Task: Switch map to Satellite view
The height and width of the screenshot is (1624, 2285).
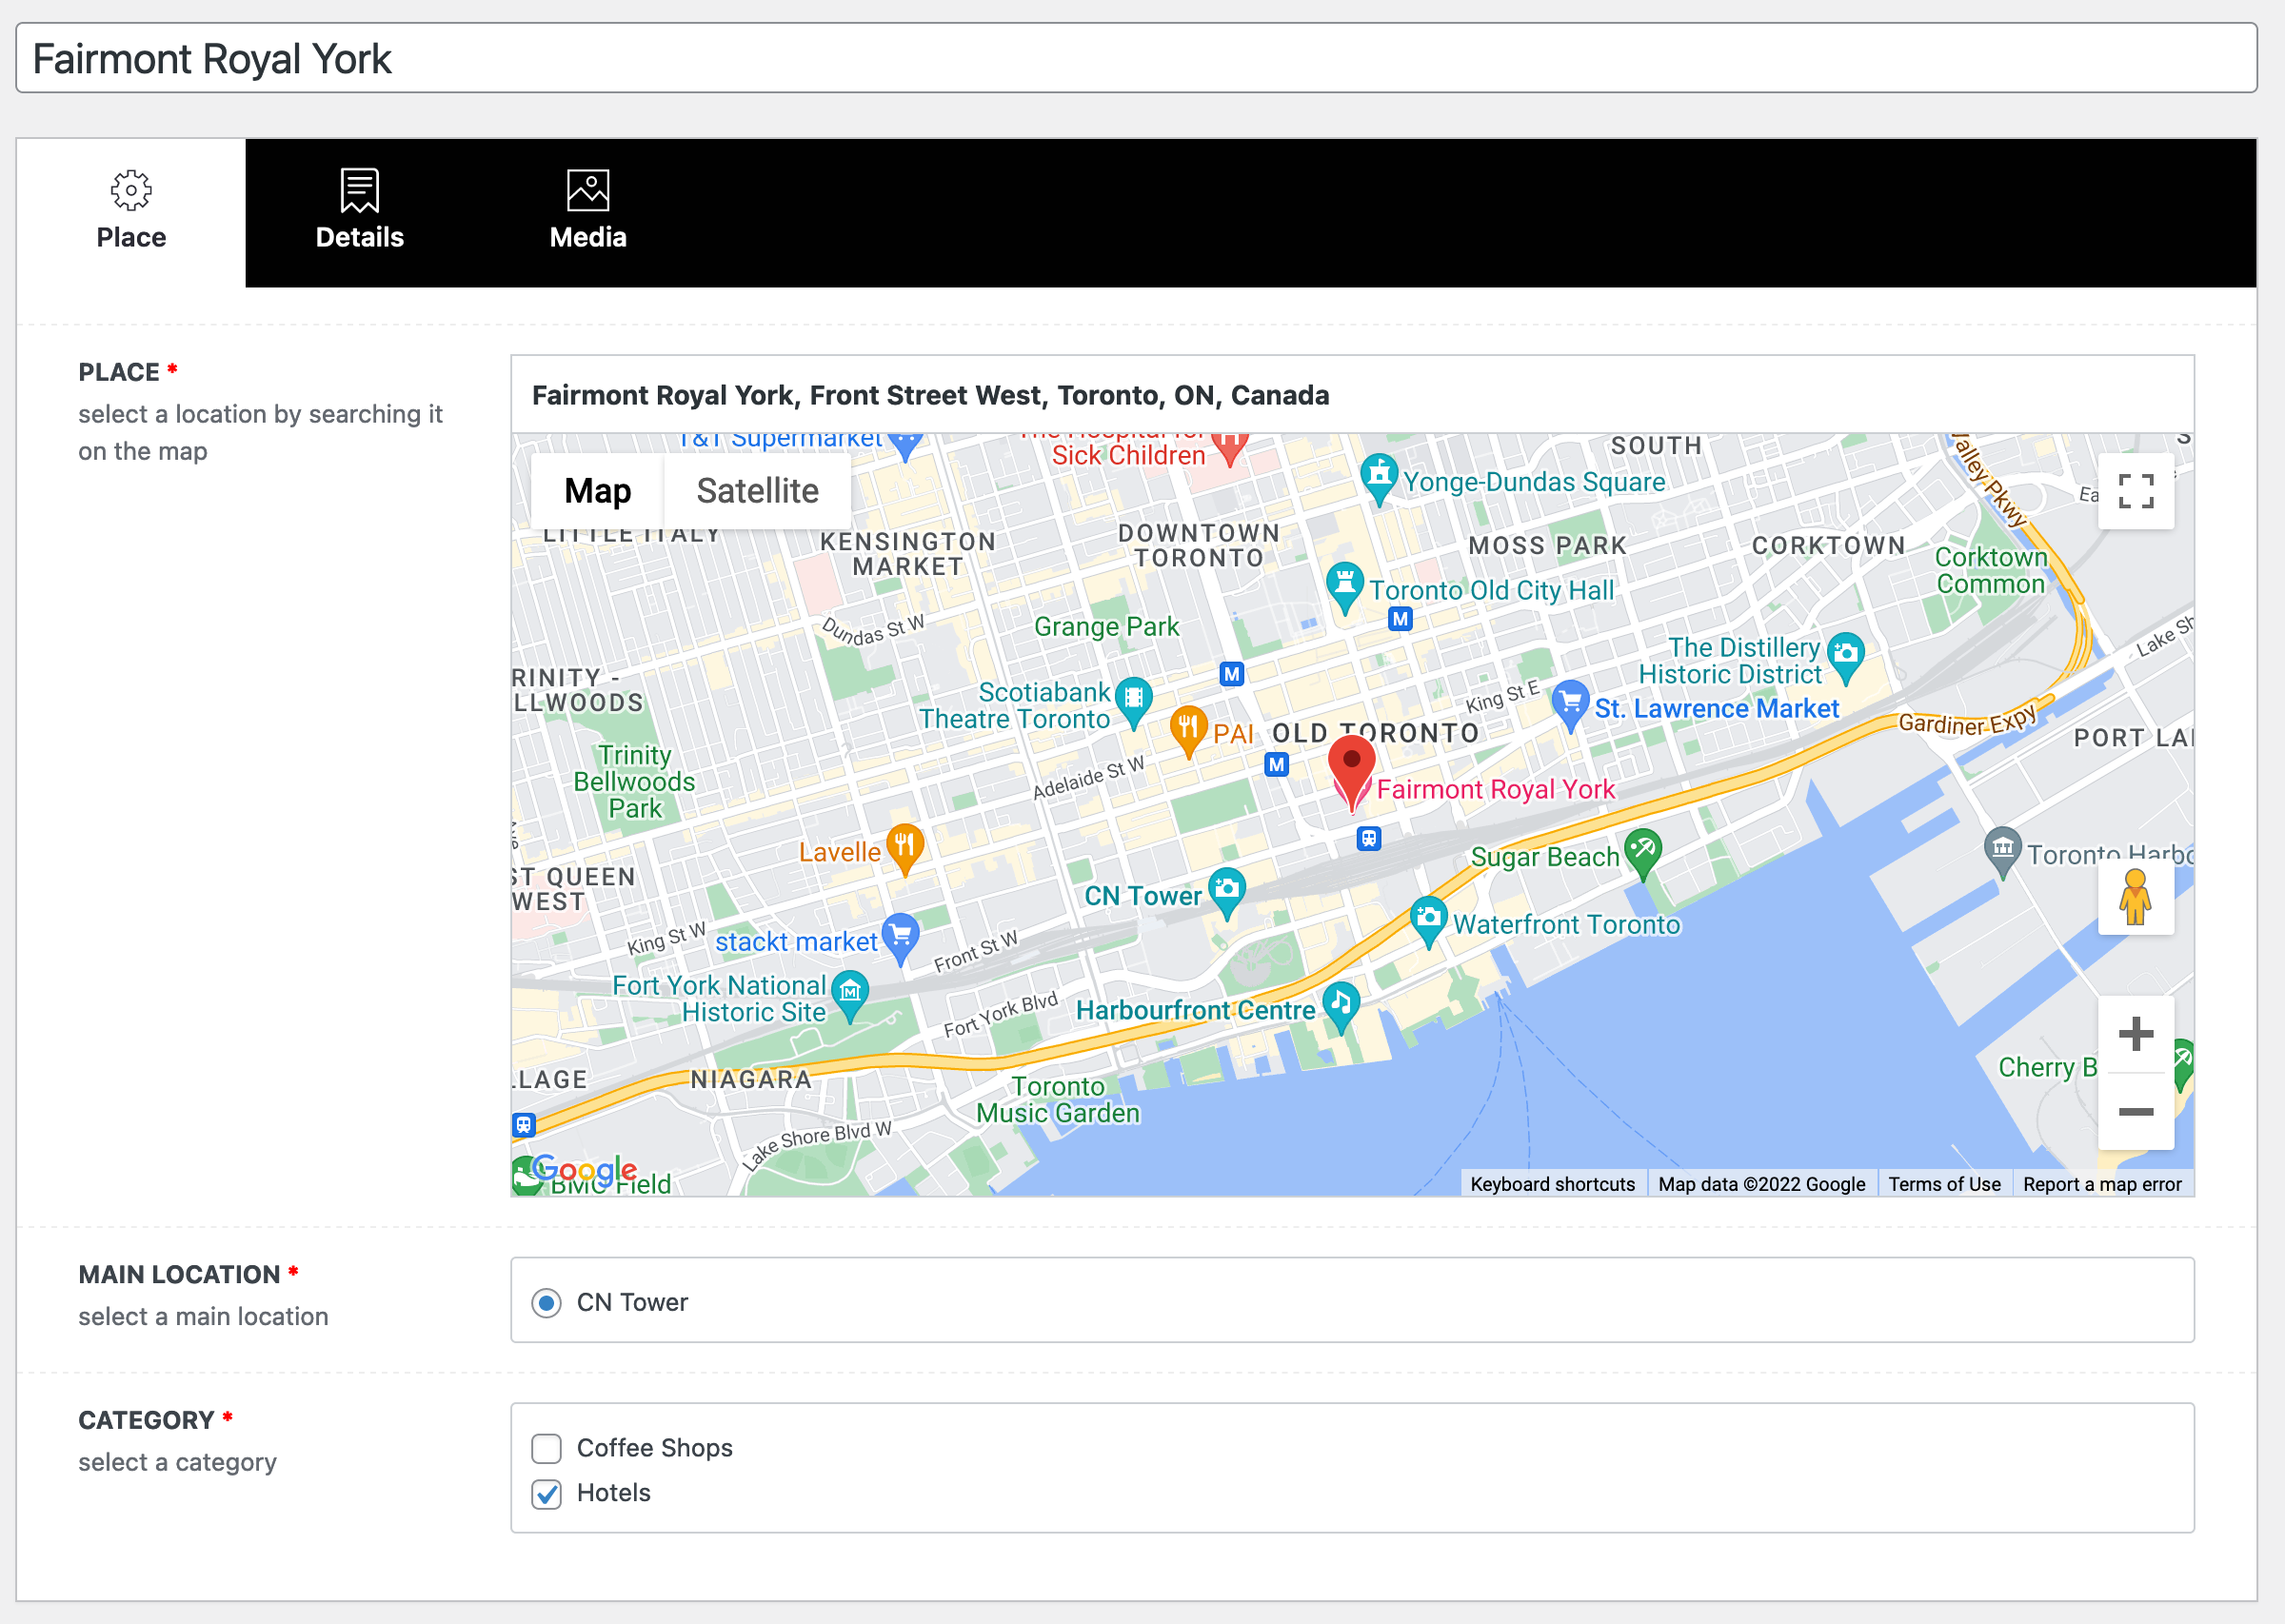Action: (x=757, y=491)
